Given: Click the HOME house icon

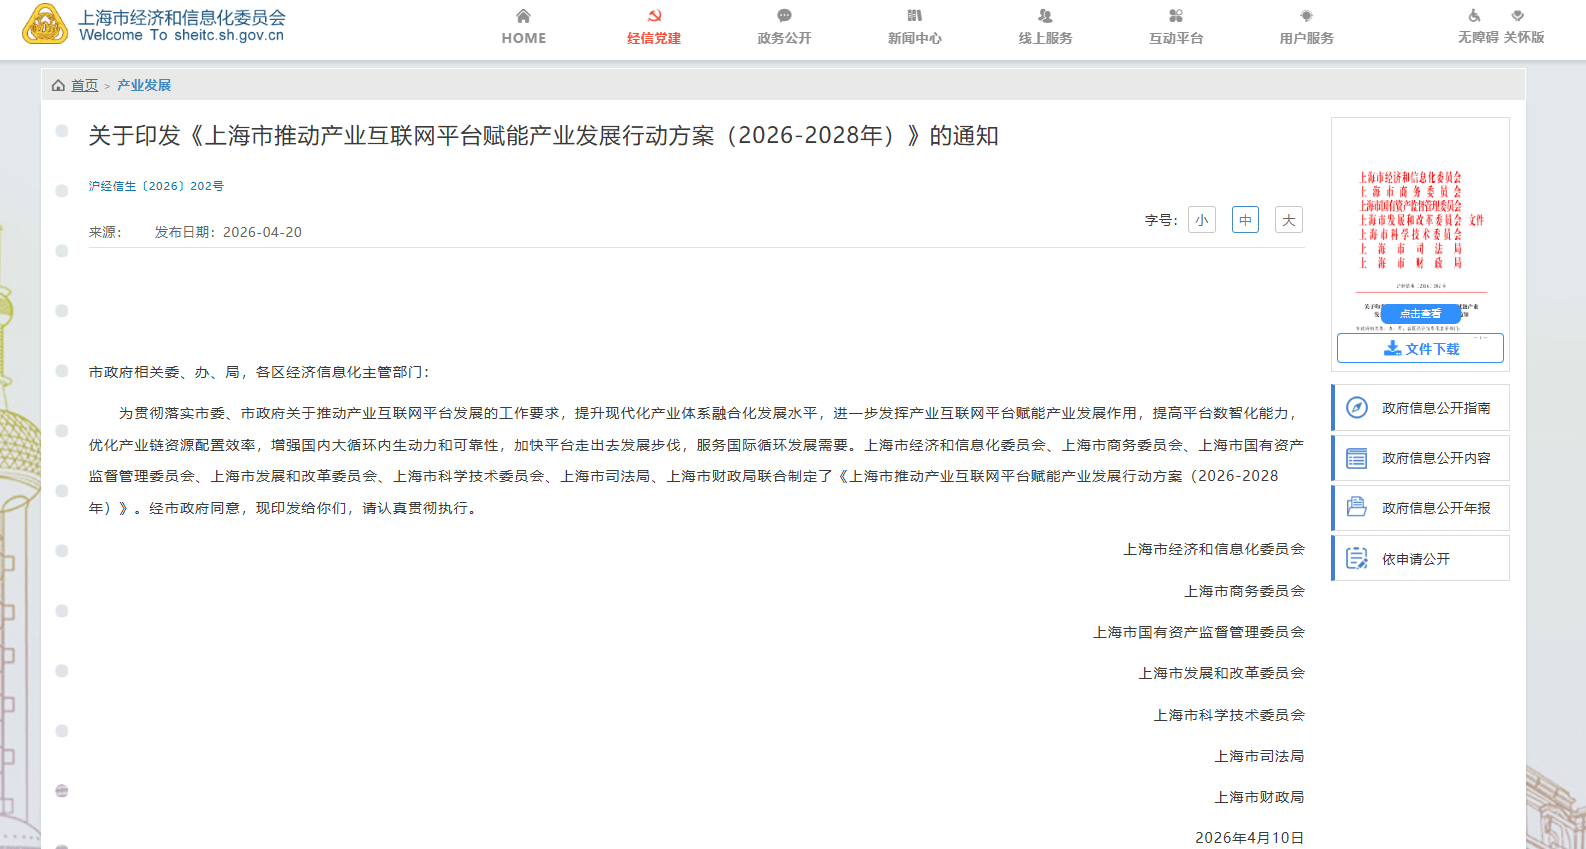Looking at the screenshot, I should pyautogui.click(x=523, y=16).
